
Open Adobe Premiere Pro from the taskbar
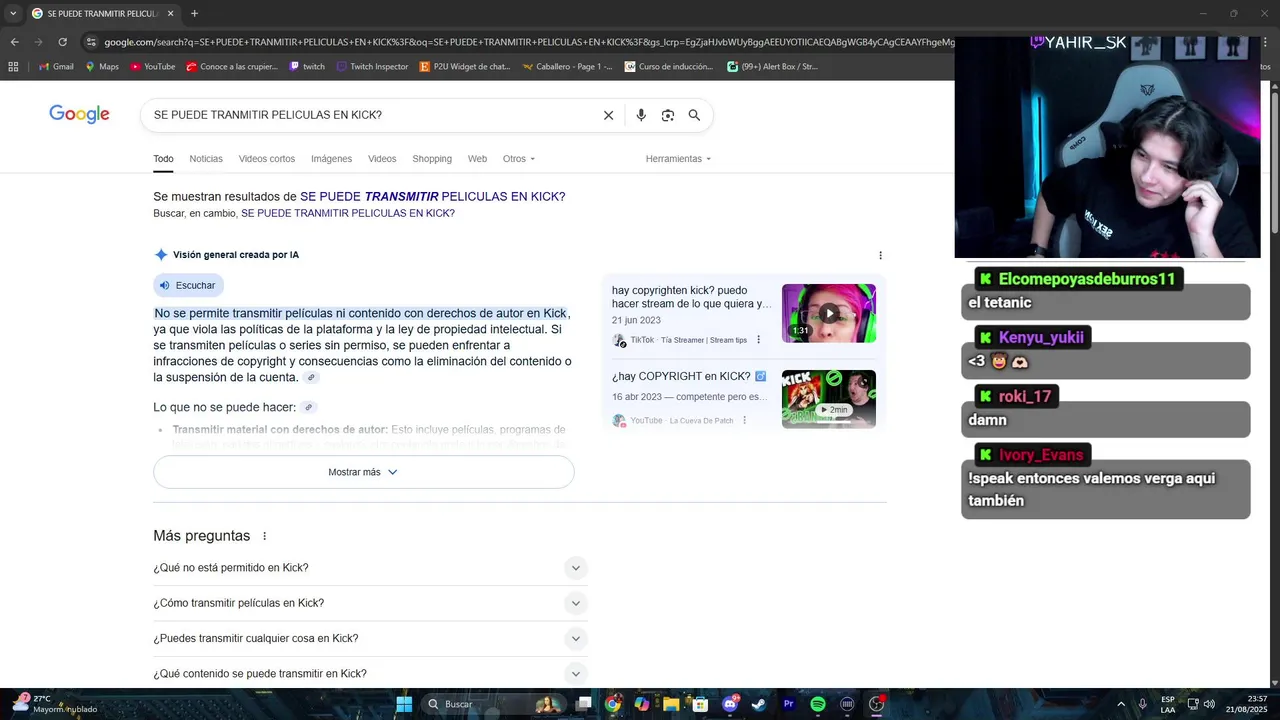788,704
